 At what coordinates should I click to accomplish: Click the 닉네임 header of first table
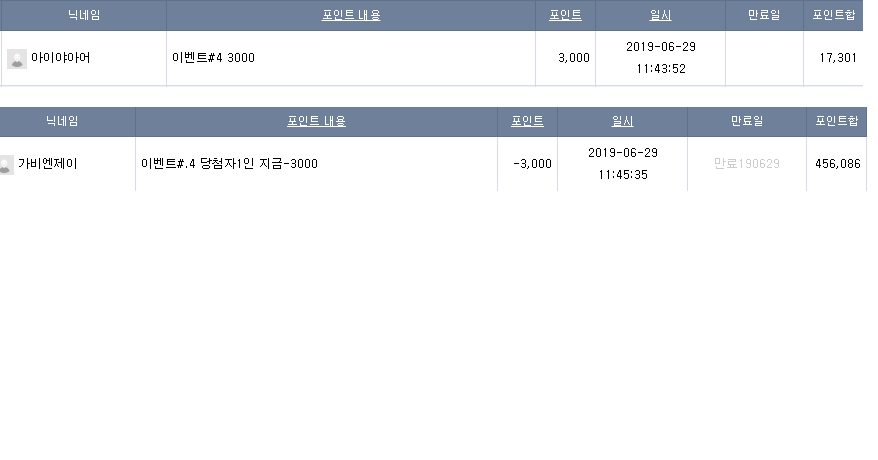84,15
